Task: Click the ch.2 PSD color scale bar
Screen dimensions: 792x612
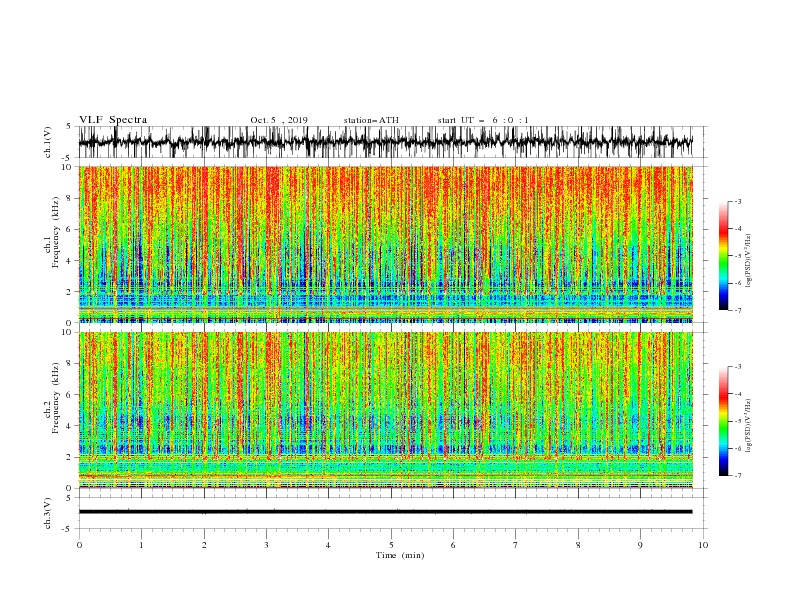Action: 723,421
